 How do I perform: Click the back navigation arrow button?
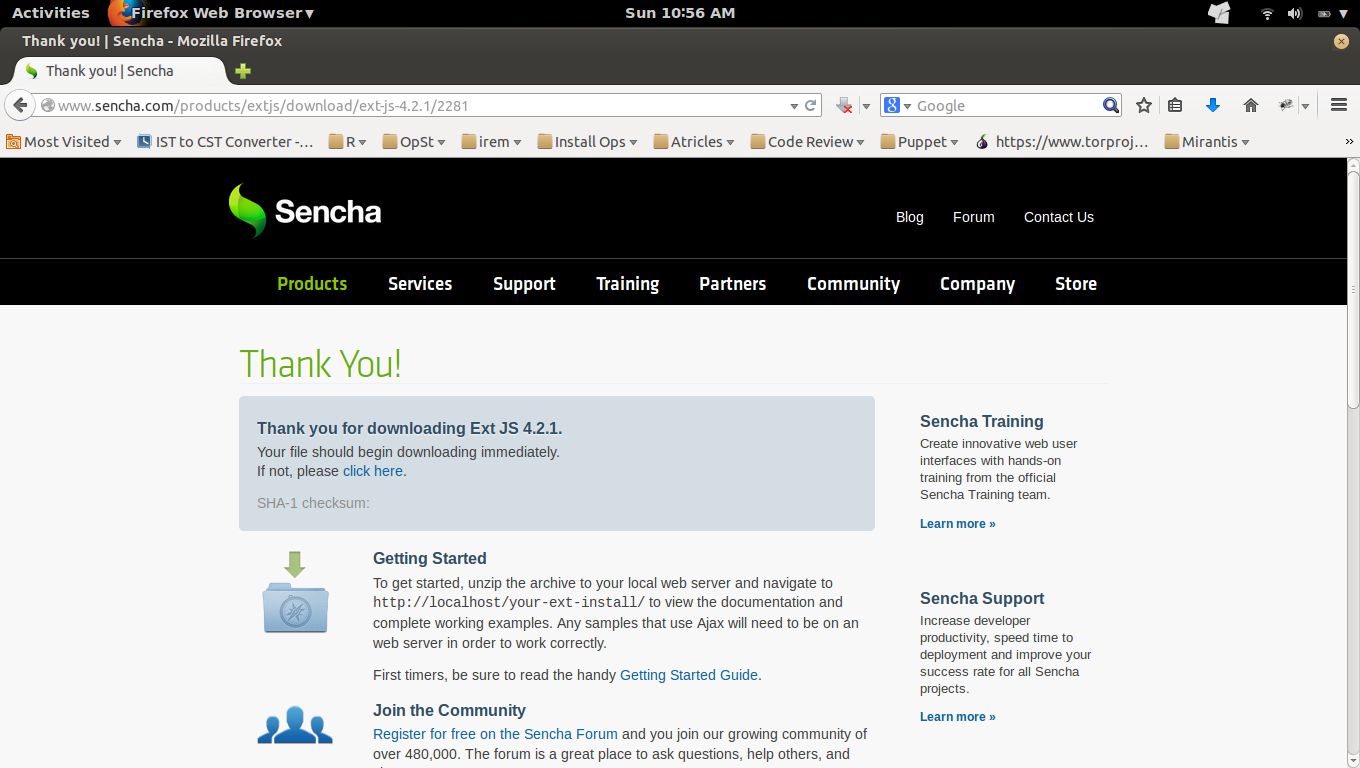[19, 105]
